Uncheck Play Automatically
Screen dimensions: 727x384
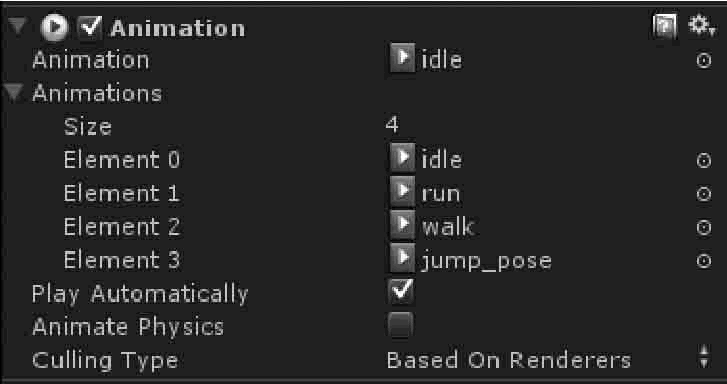(x=401, y=293)
